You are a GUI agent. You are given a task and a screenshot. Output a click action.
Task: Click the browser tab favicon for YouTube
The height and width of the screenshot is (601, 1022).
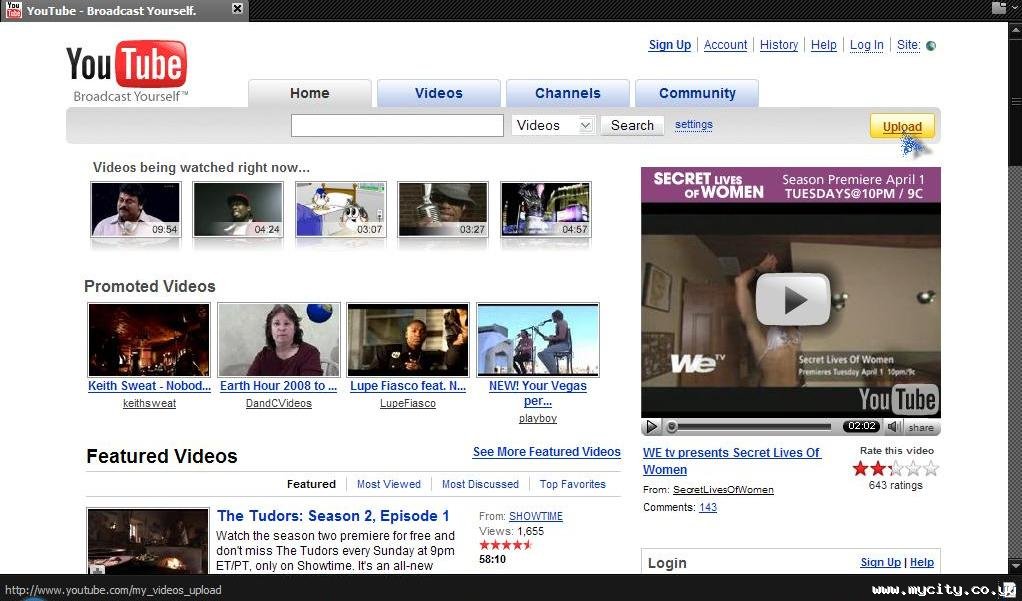coord(13,9)
